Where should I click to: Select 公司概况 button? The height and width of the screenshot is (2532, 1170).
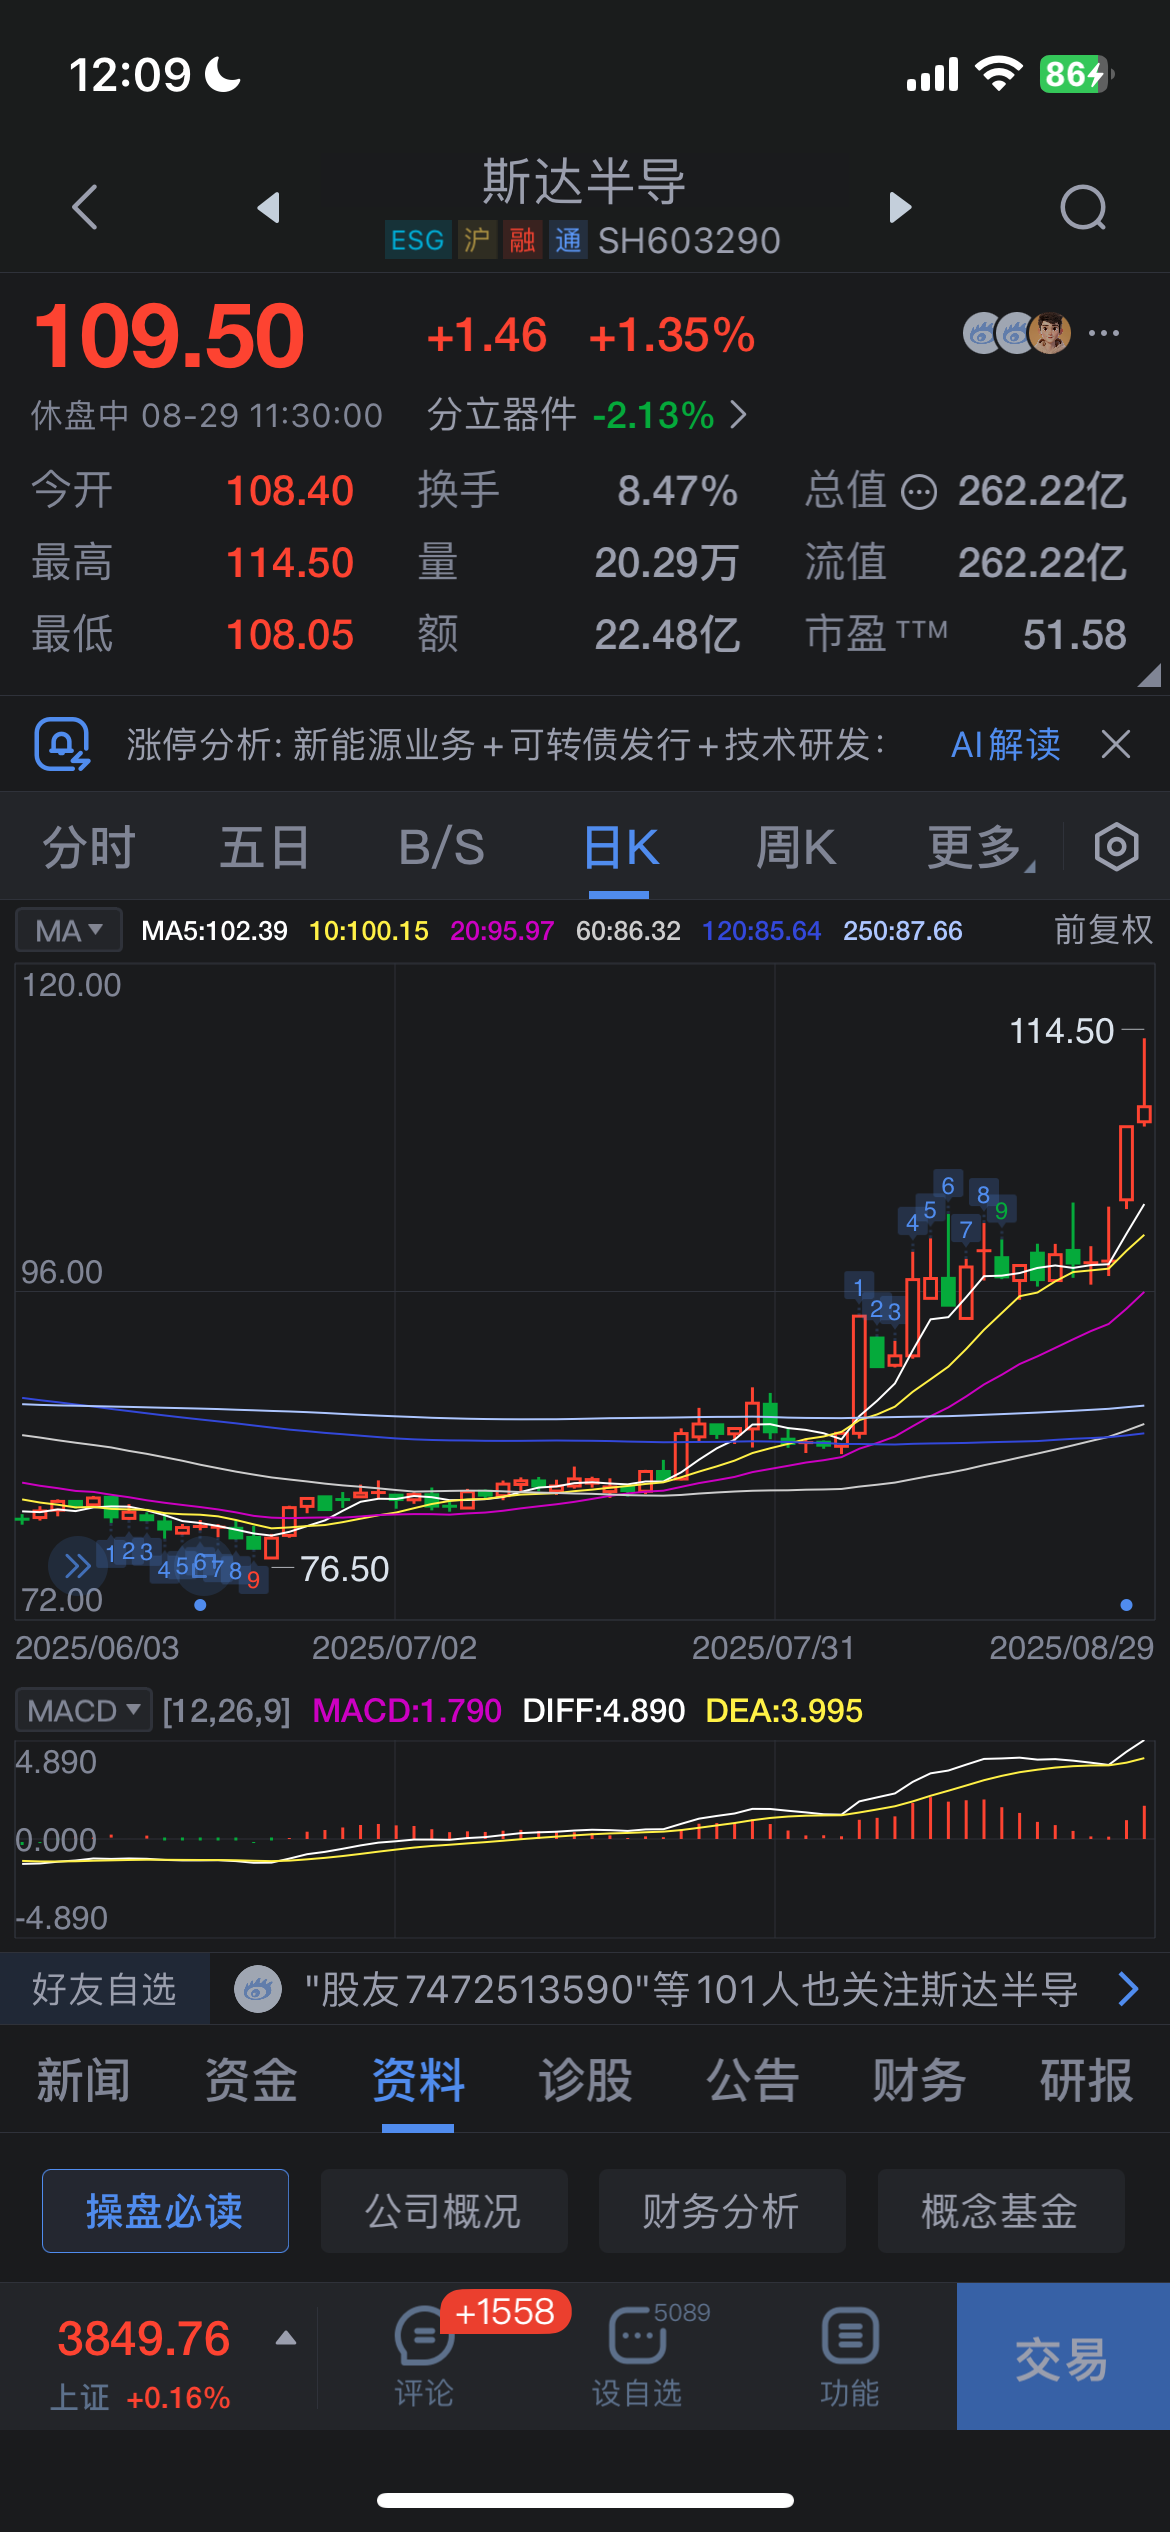pyautogui.click(x=444, y=2211)
